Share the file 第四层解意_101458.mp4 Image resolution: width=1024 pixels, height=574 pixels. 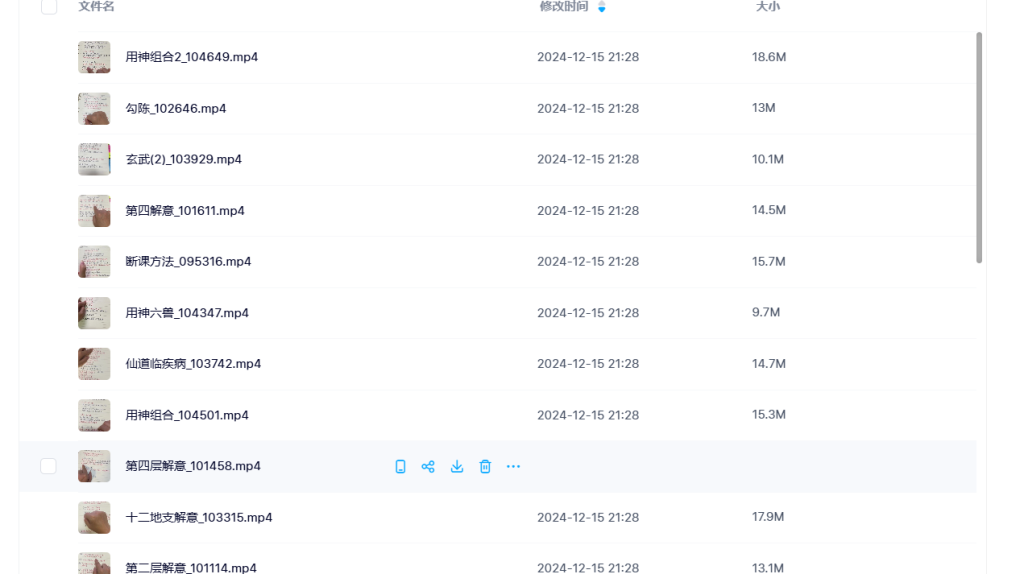tap(428, 466)
